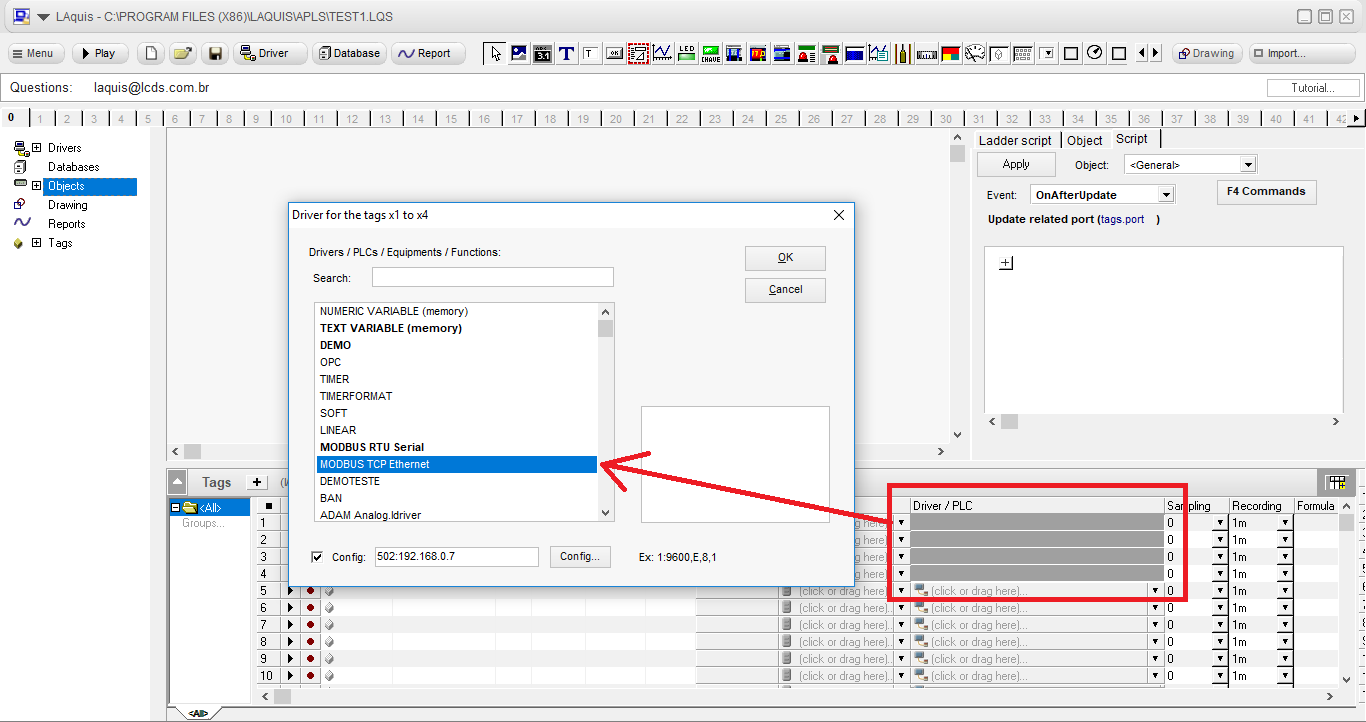This screenshot has height=722, width=1366.
Task: Open title bar dropdown arrow menu
Action: pos(43,17)
